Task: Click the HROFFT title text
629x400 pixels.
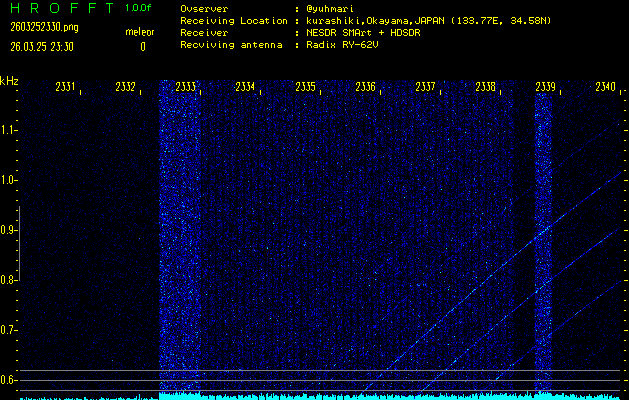Action: (60, 8)
